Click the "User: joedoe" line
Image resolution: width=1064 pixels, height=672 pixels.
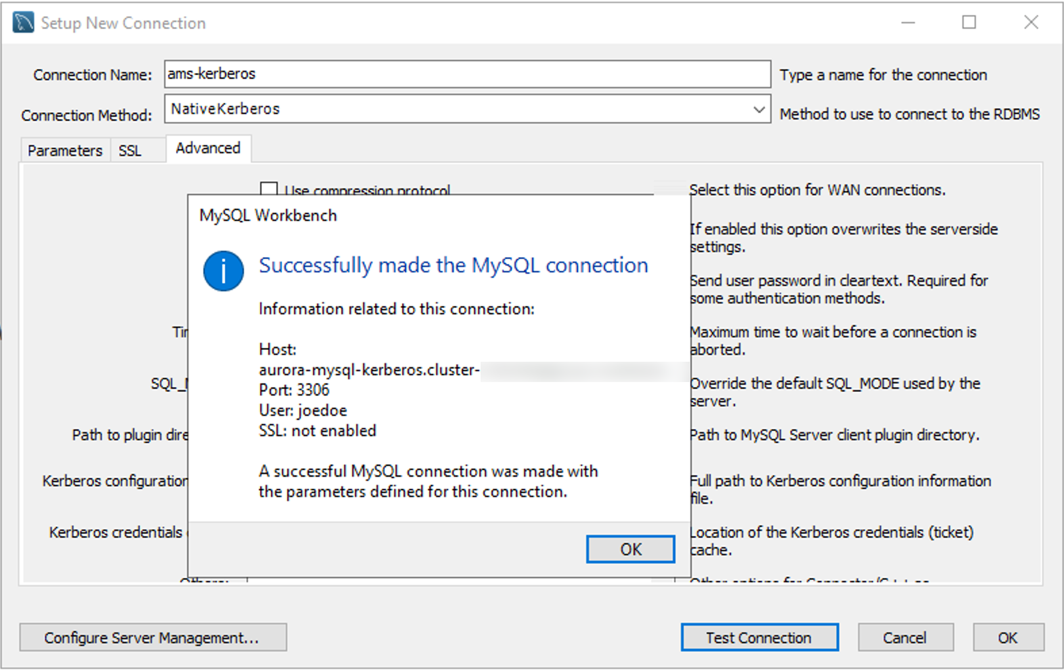303,411
